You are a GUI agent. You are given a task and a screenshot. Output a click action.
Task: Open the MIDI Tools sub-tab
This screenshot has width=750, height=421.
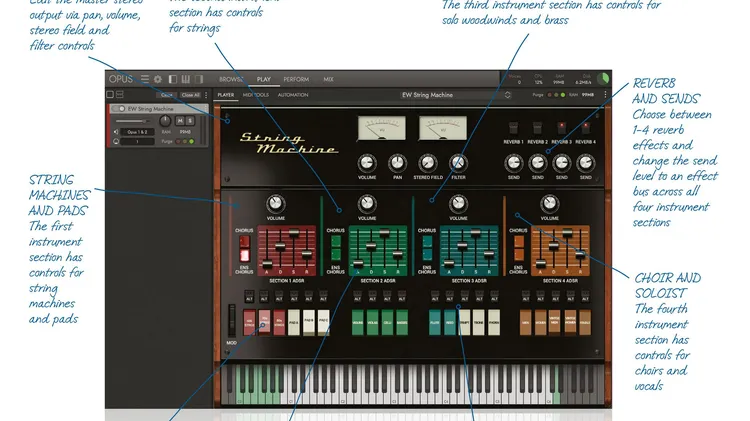click(255, 95)
